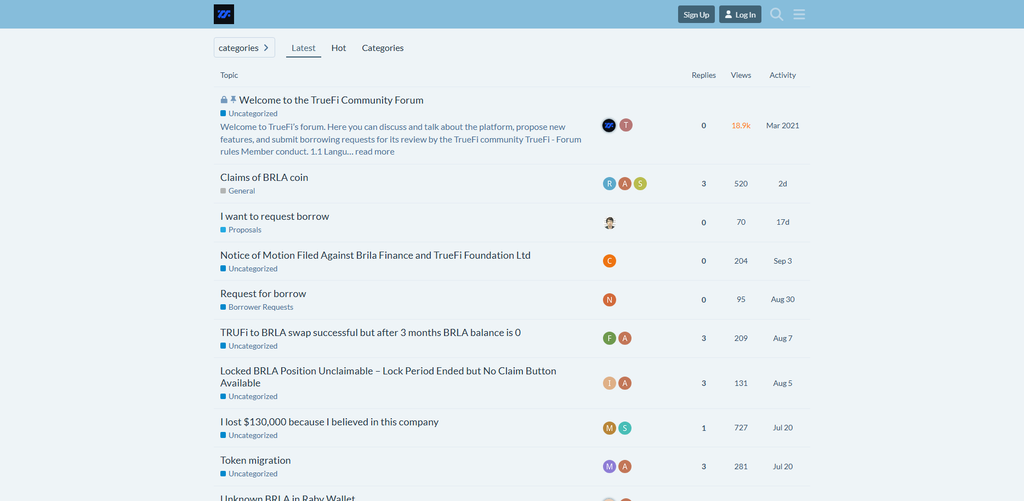The image size is (1024, 501).
Task: Click the F avatar on TRUFi to BRLA swap topic
Action: pos(609,338)
